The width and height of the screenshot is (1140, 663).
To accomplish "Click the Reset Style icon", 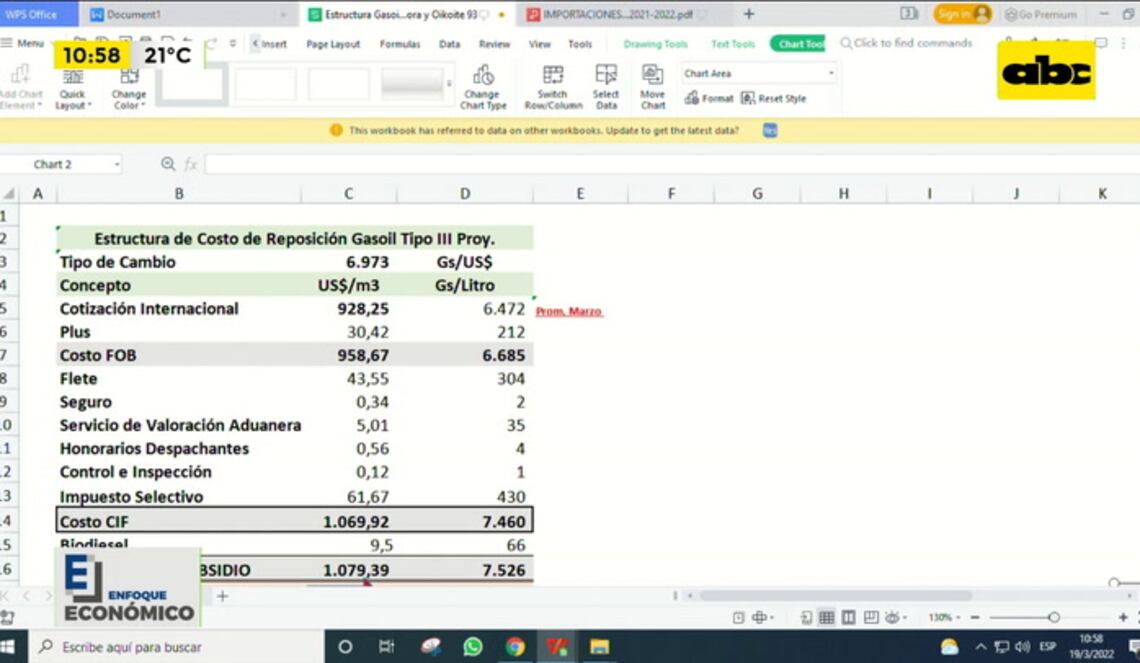I will click(748, 99).
